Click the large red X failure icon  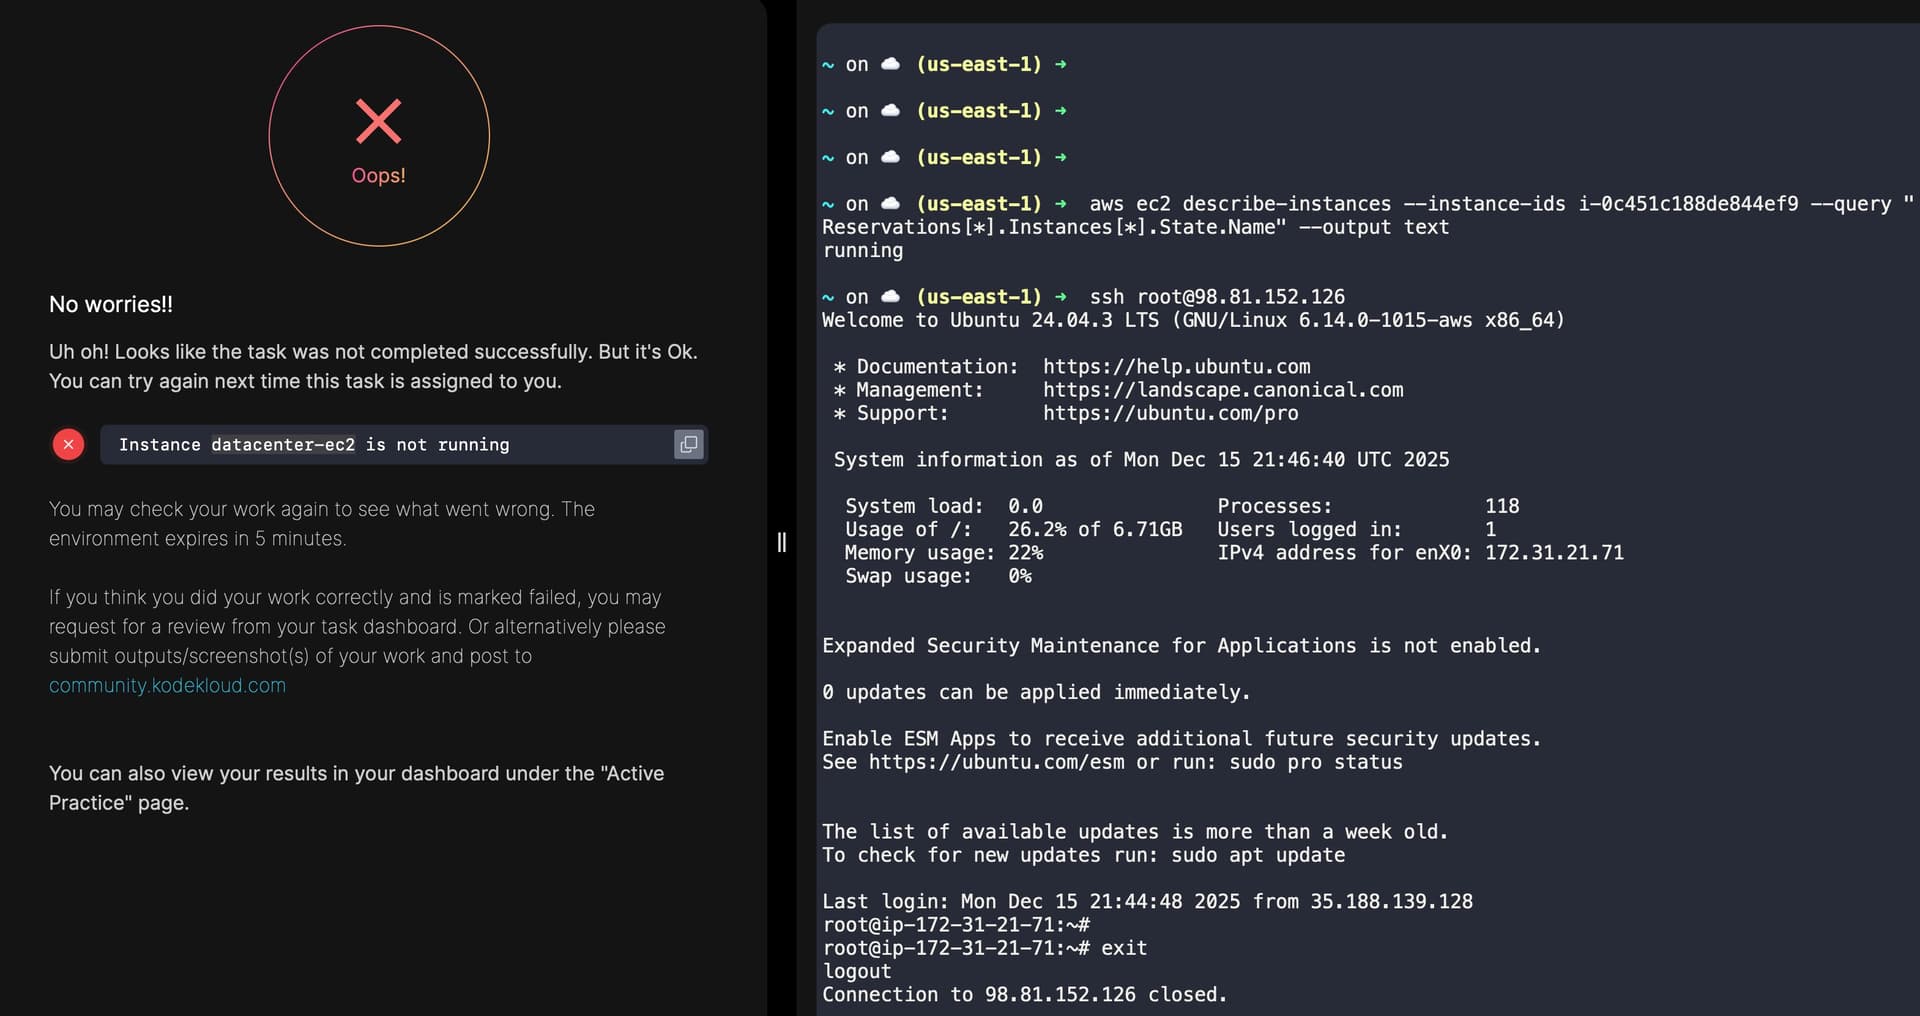[379, 122]
